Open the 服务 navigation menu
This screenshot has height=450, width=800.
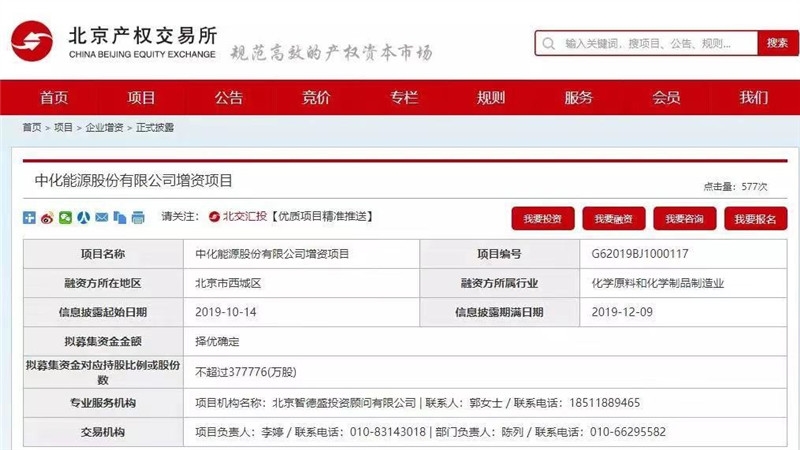click(x=578, y=98)
